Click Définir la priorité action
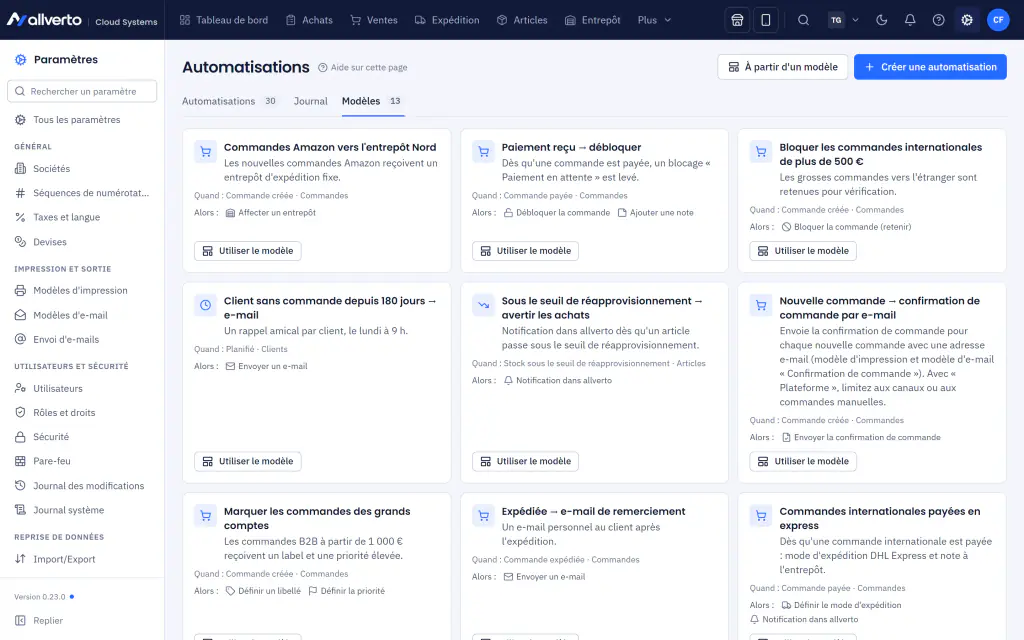The height and width of the screenshot is (640, 1024). point(347,591)
